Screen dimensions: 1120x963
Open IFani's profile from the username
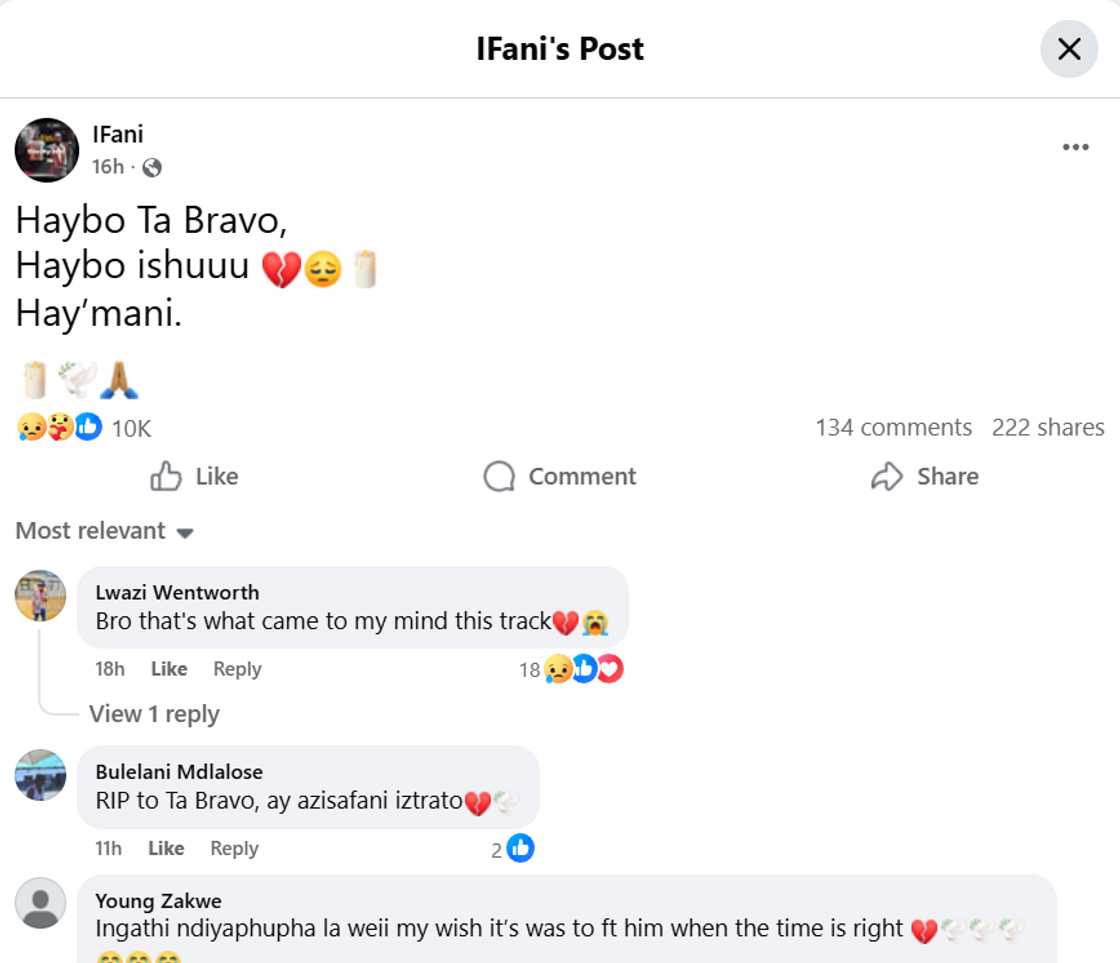point(117,133)
